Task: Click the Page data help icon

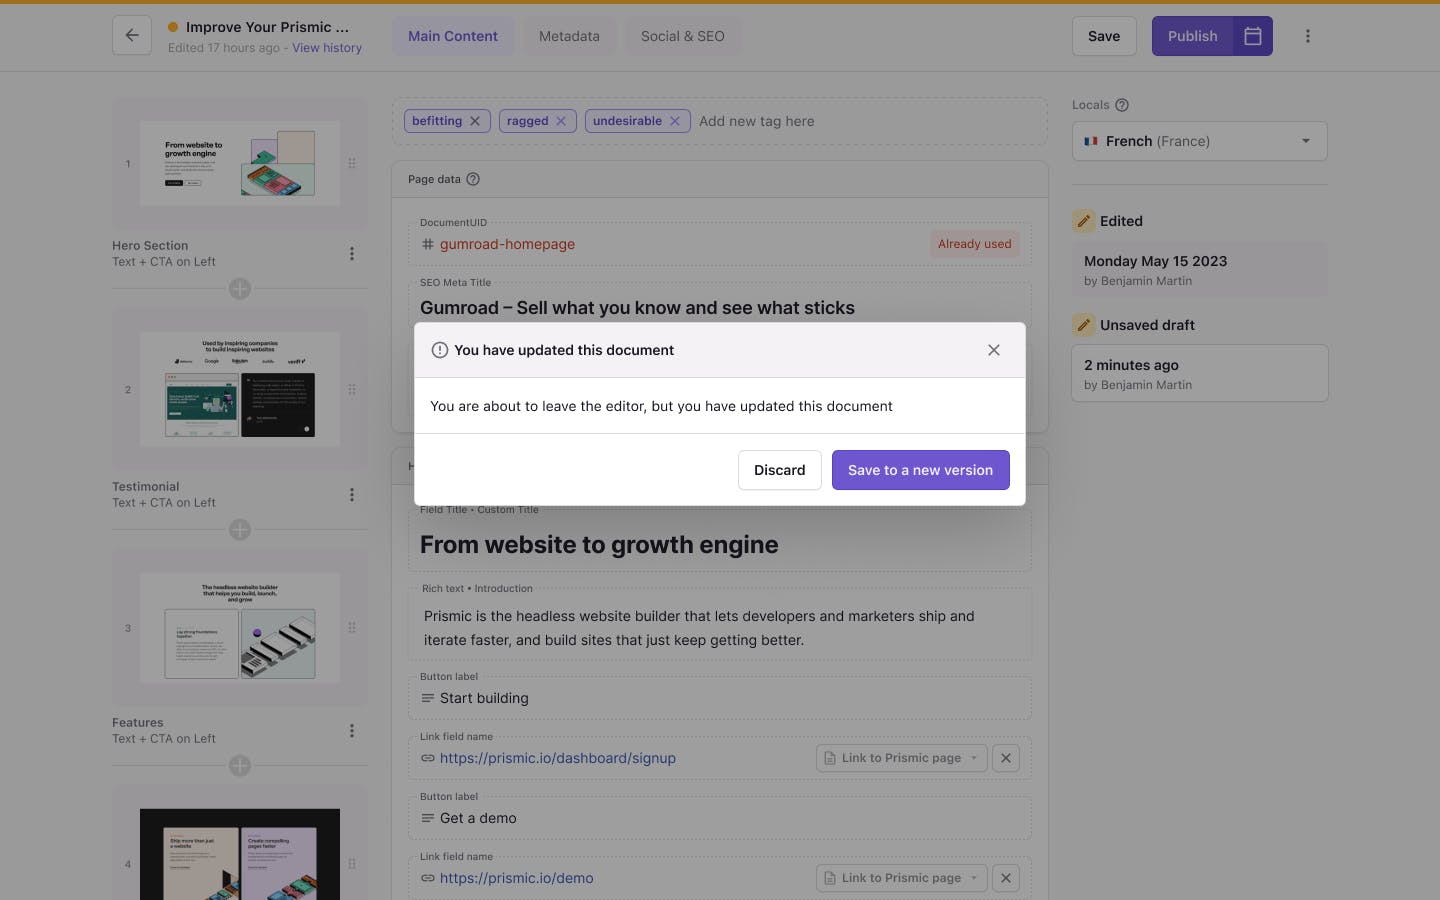Action: point(473,179)
